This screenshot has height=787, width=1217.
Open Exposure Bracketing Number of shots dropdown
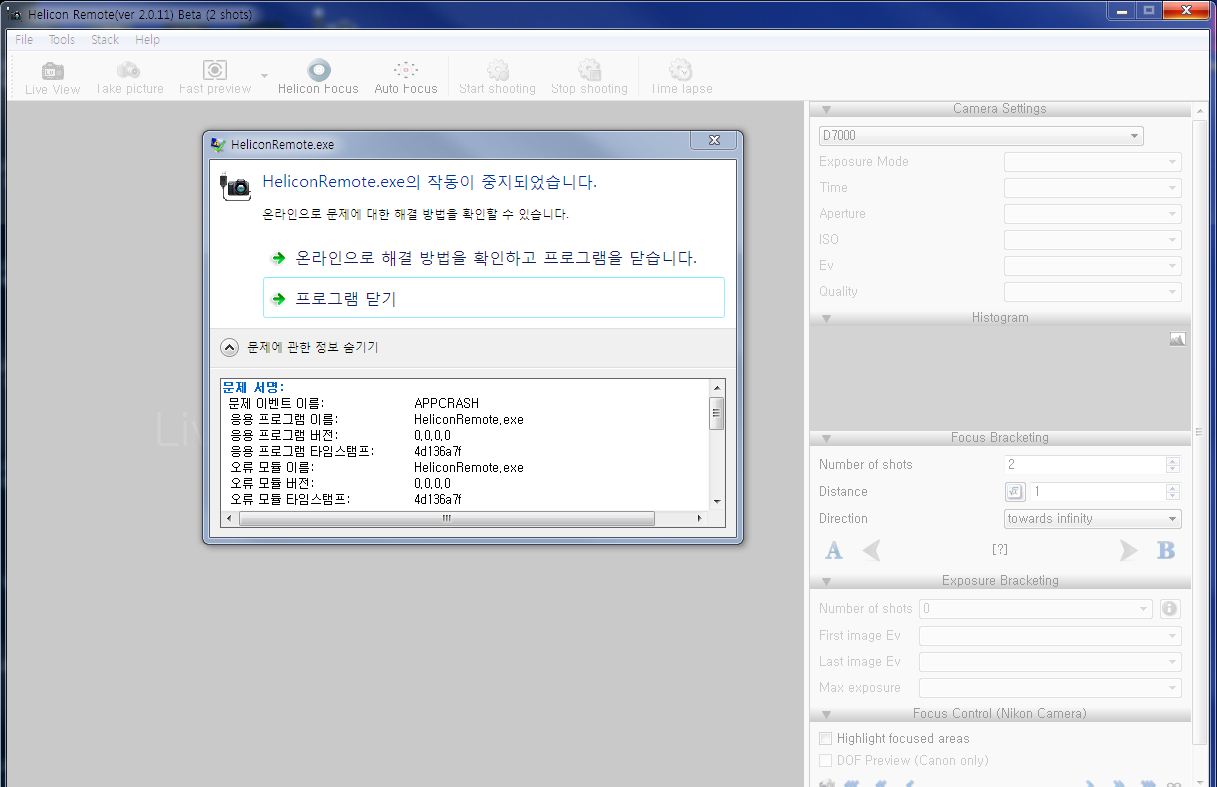(x=1037, y=608)
